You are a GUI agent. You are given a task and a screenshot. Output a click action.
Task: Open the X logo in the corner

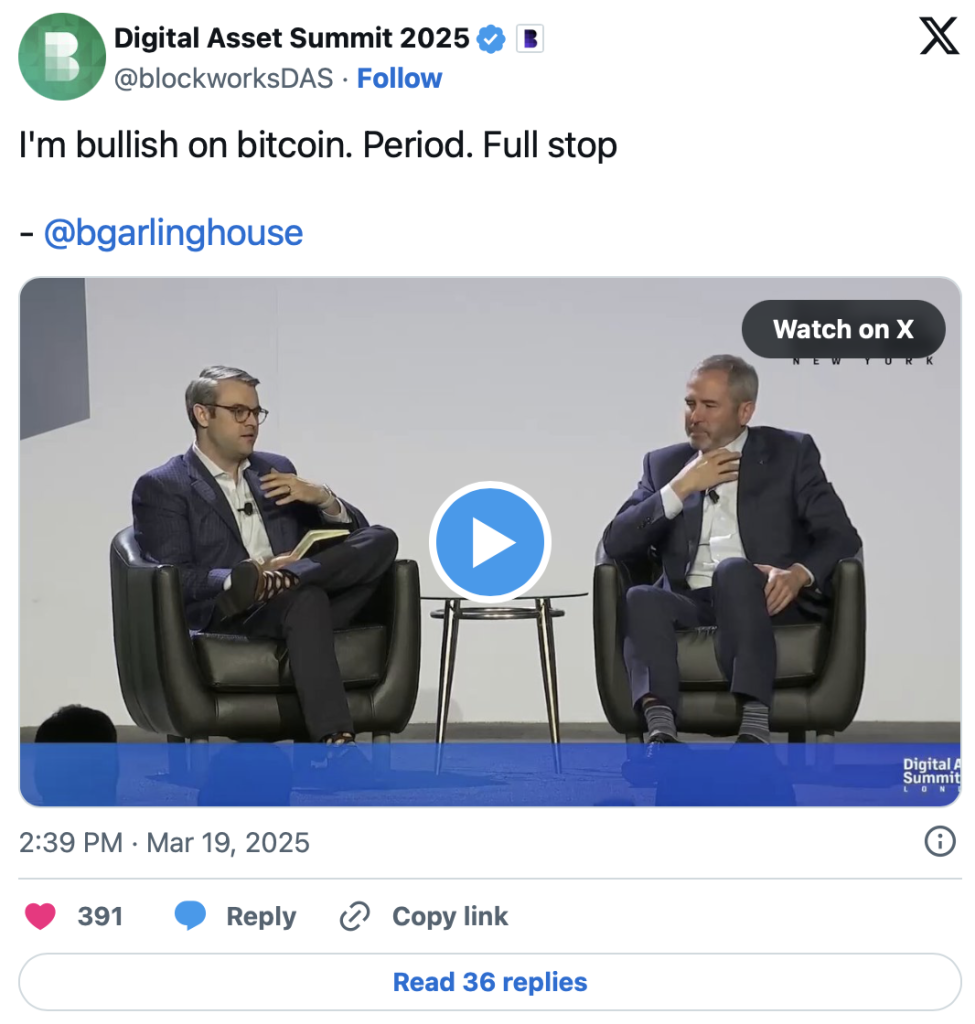(937, 39)
